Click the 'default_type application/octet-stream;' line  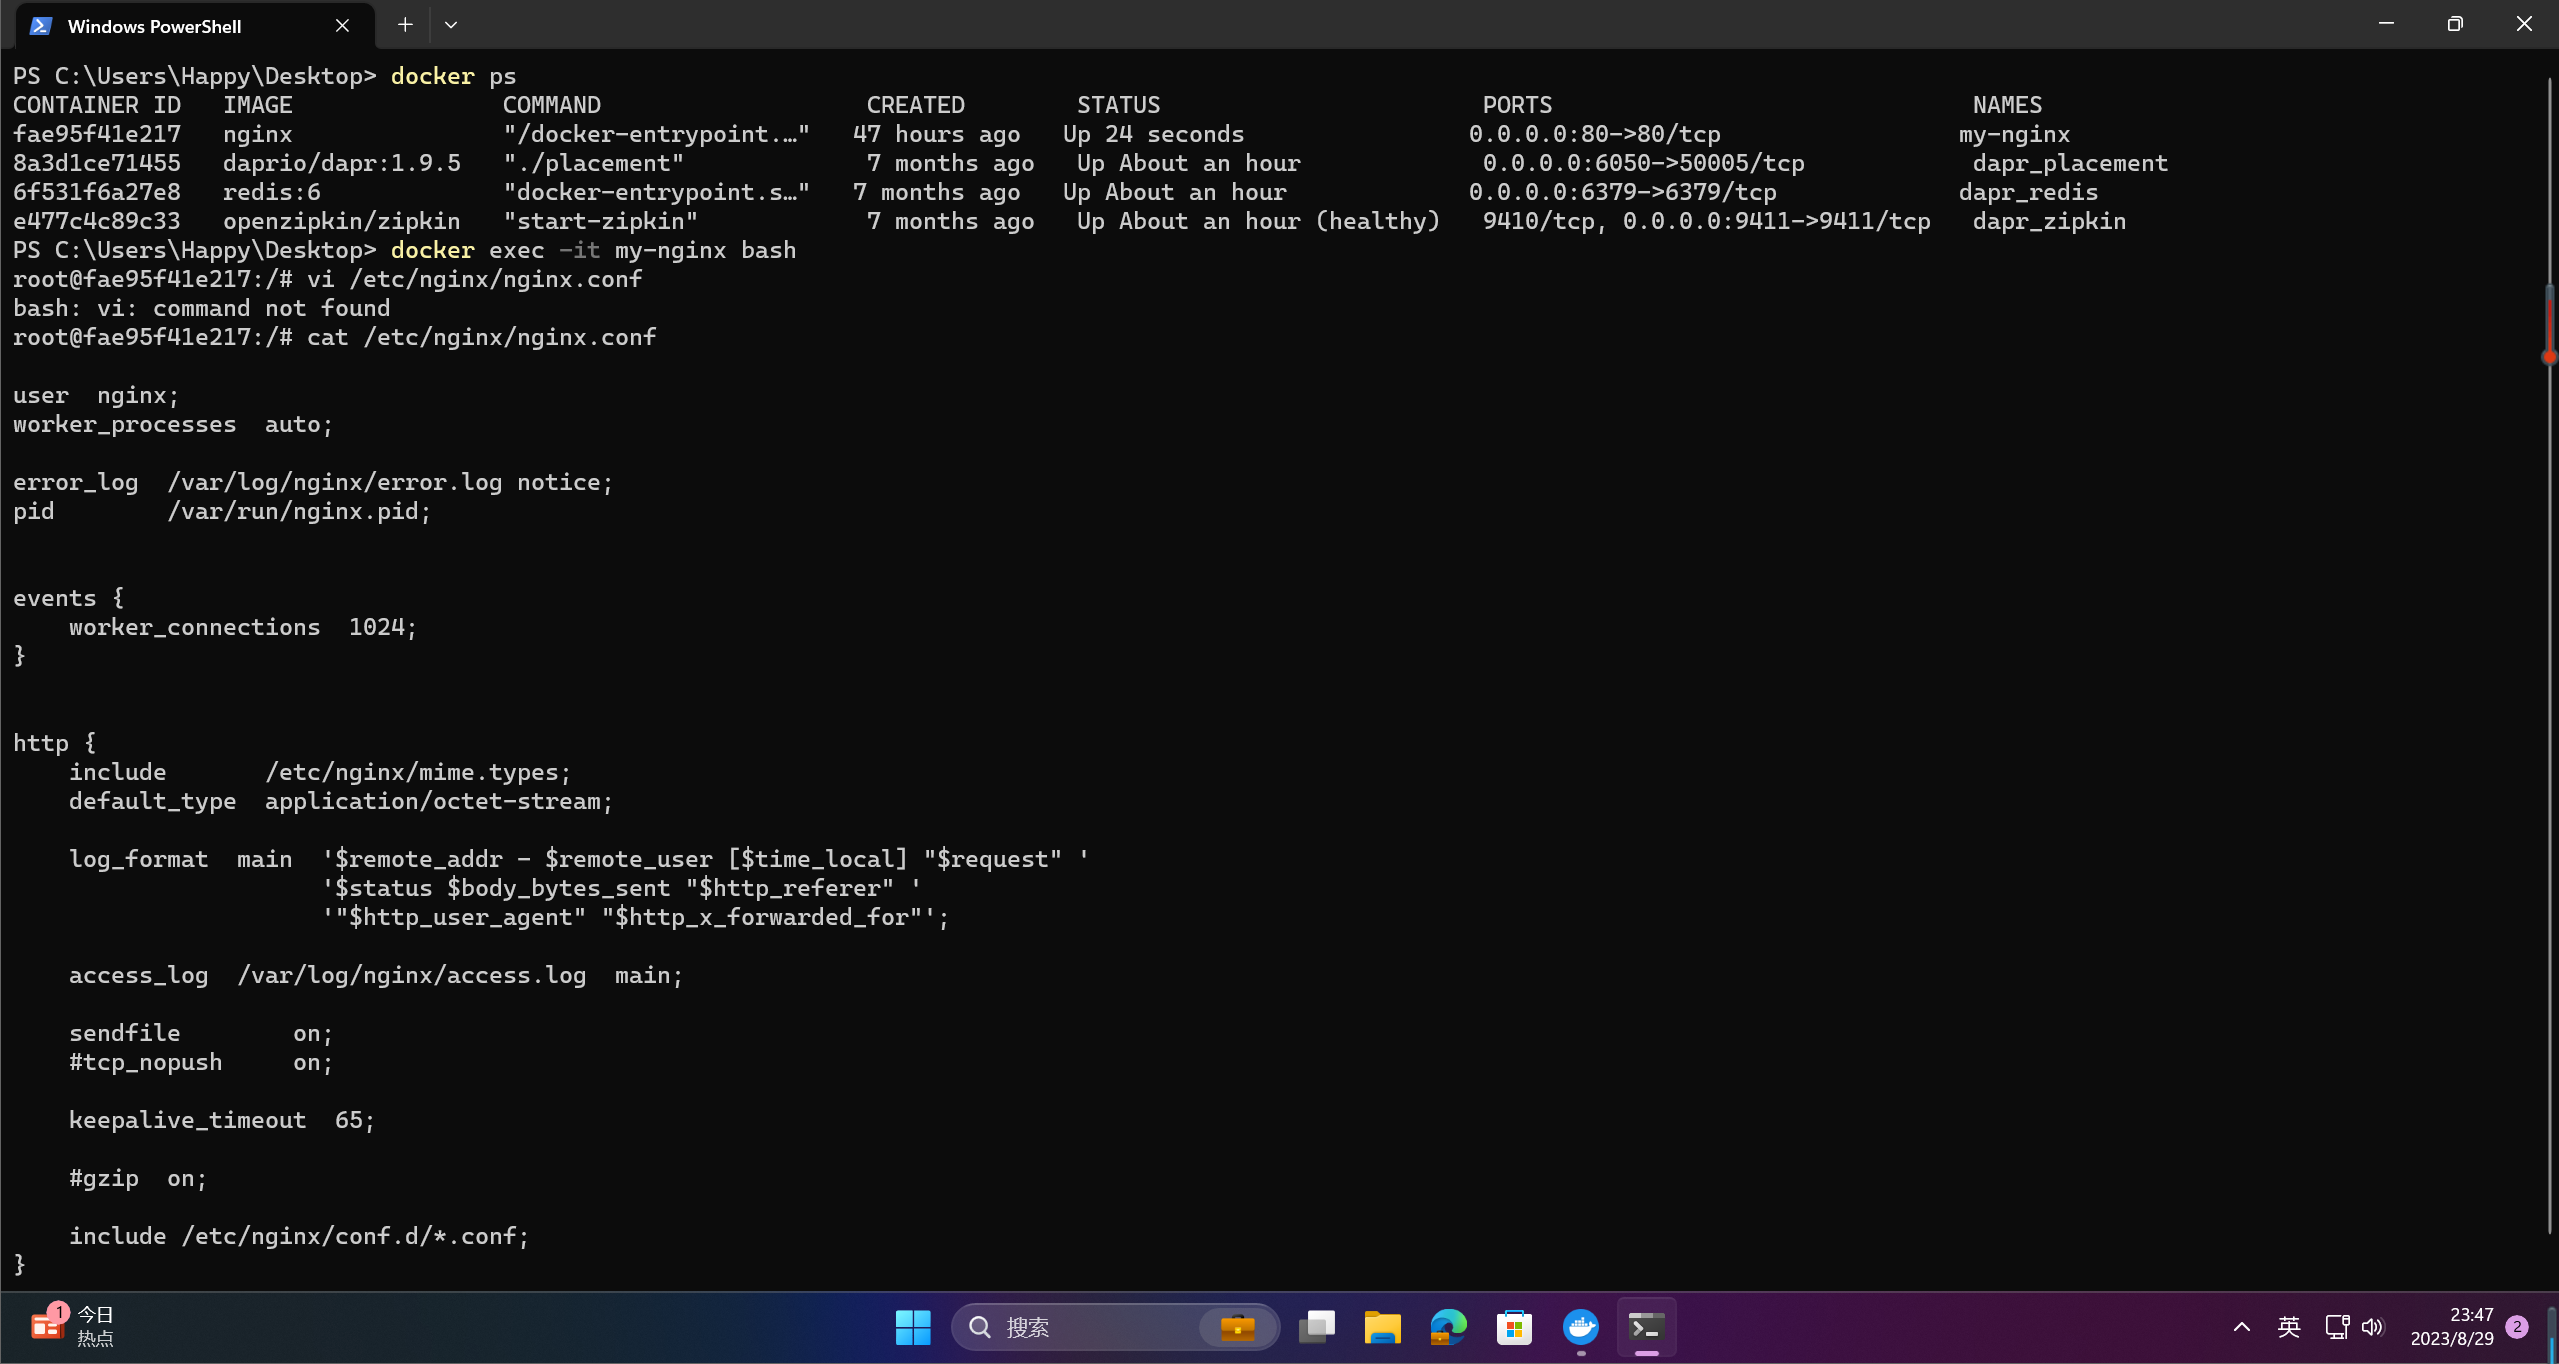coord(341,801)
